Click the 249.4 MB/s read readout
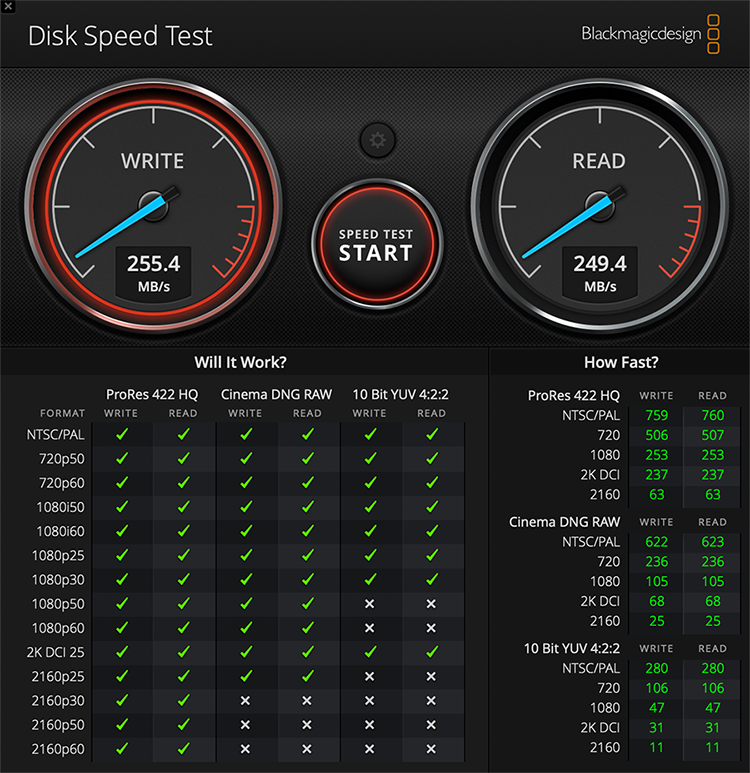The width and height of the screenshot is (750, 773). [x=600, y=272]
